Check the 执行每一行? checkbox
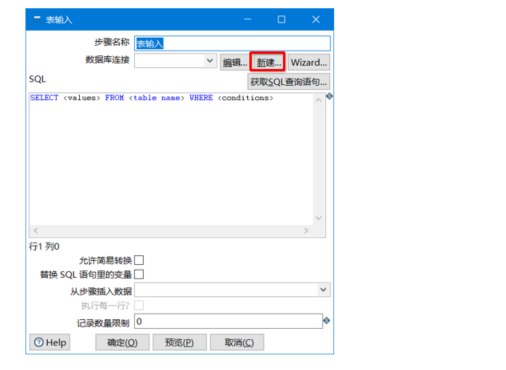This screenshot has width=506, height=370. pos(139,305)
